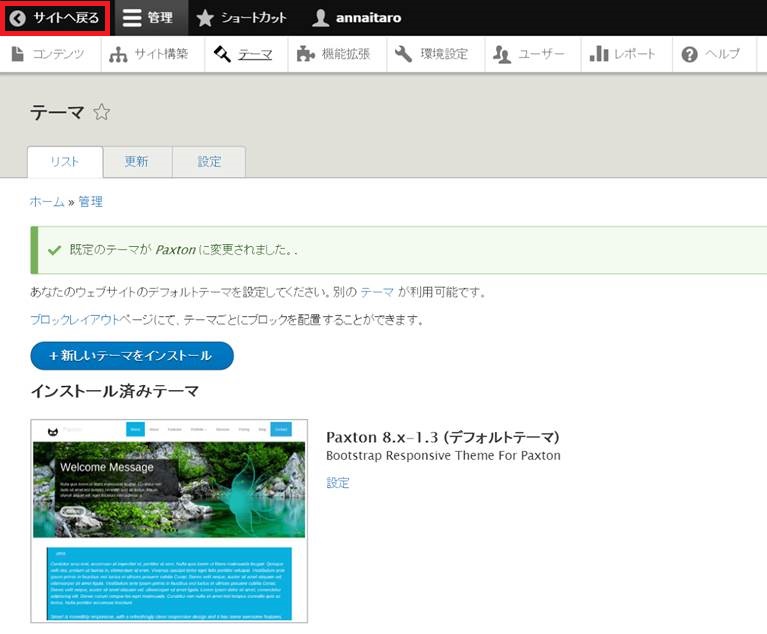Open the annaitaro account menu
The height and width of the screenshot is (634, 767).
click(x=357, y=18)
